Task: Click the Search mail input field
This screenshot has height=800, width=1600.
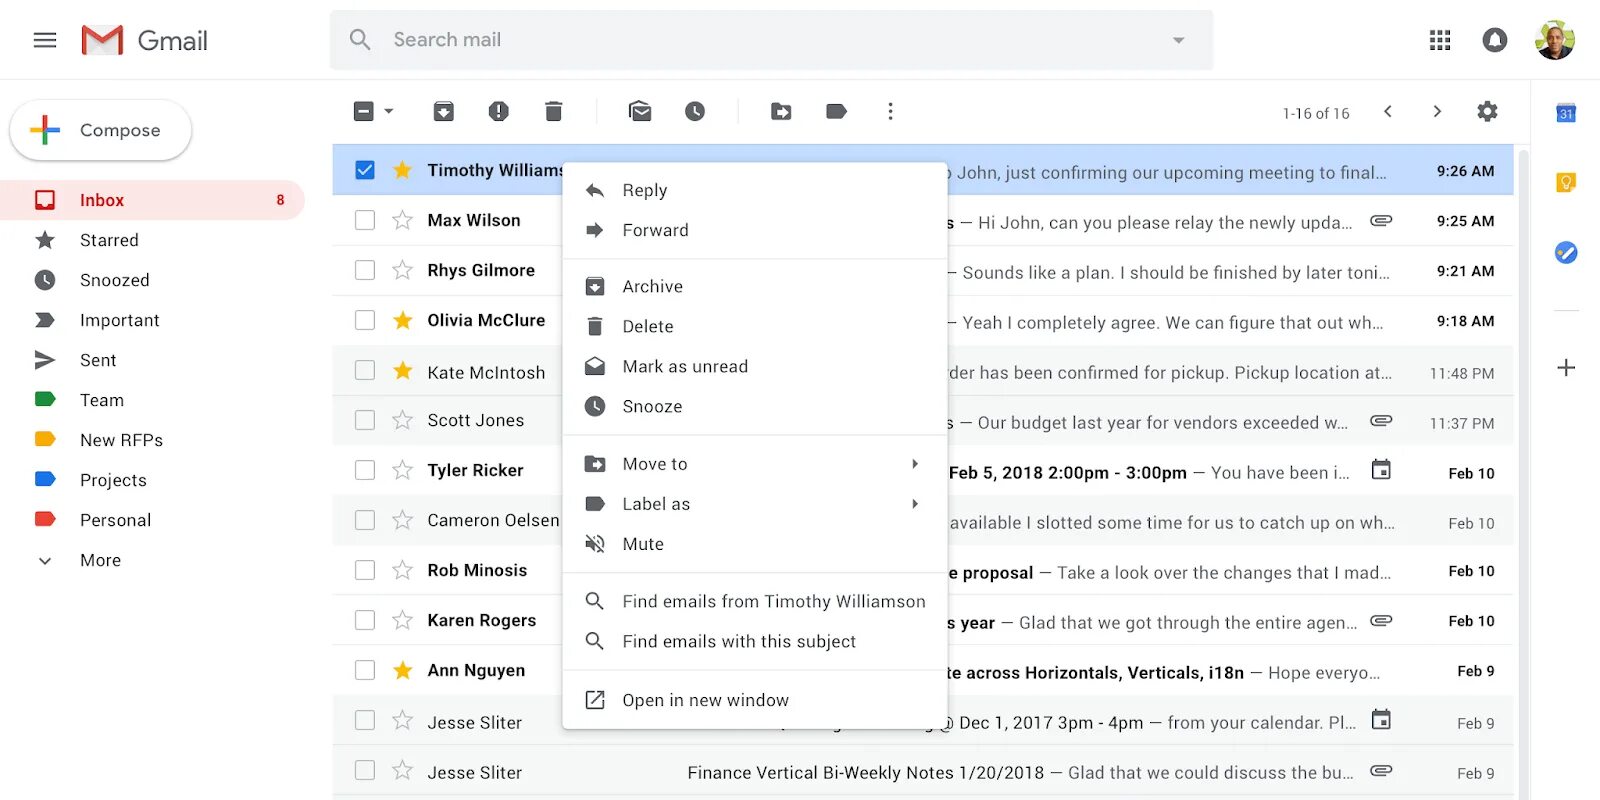Action: click(x=770, y=40)
